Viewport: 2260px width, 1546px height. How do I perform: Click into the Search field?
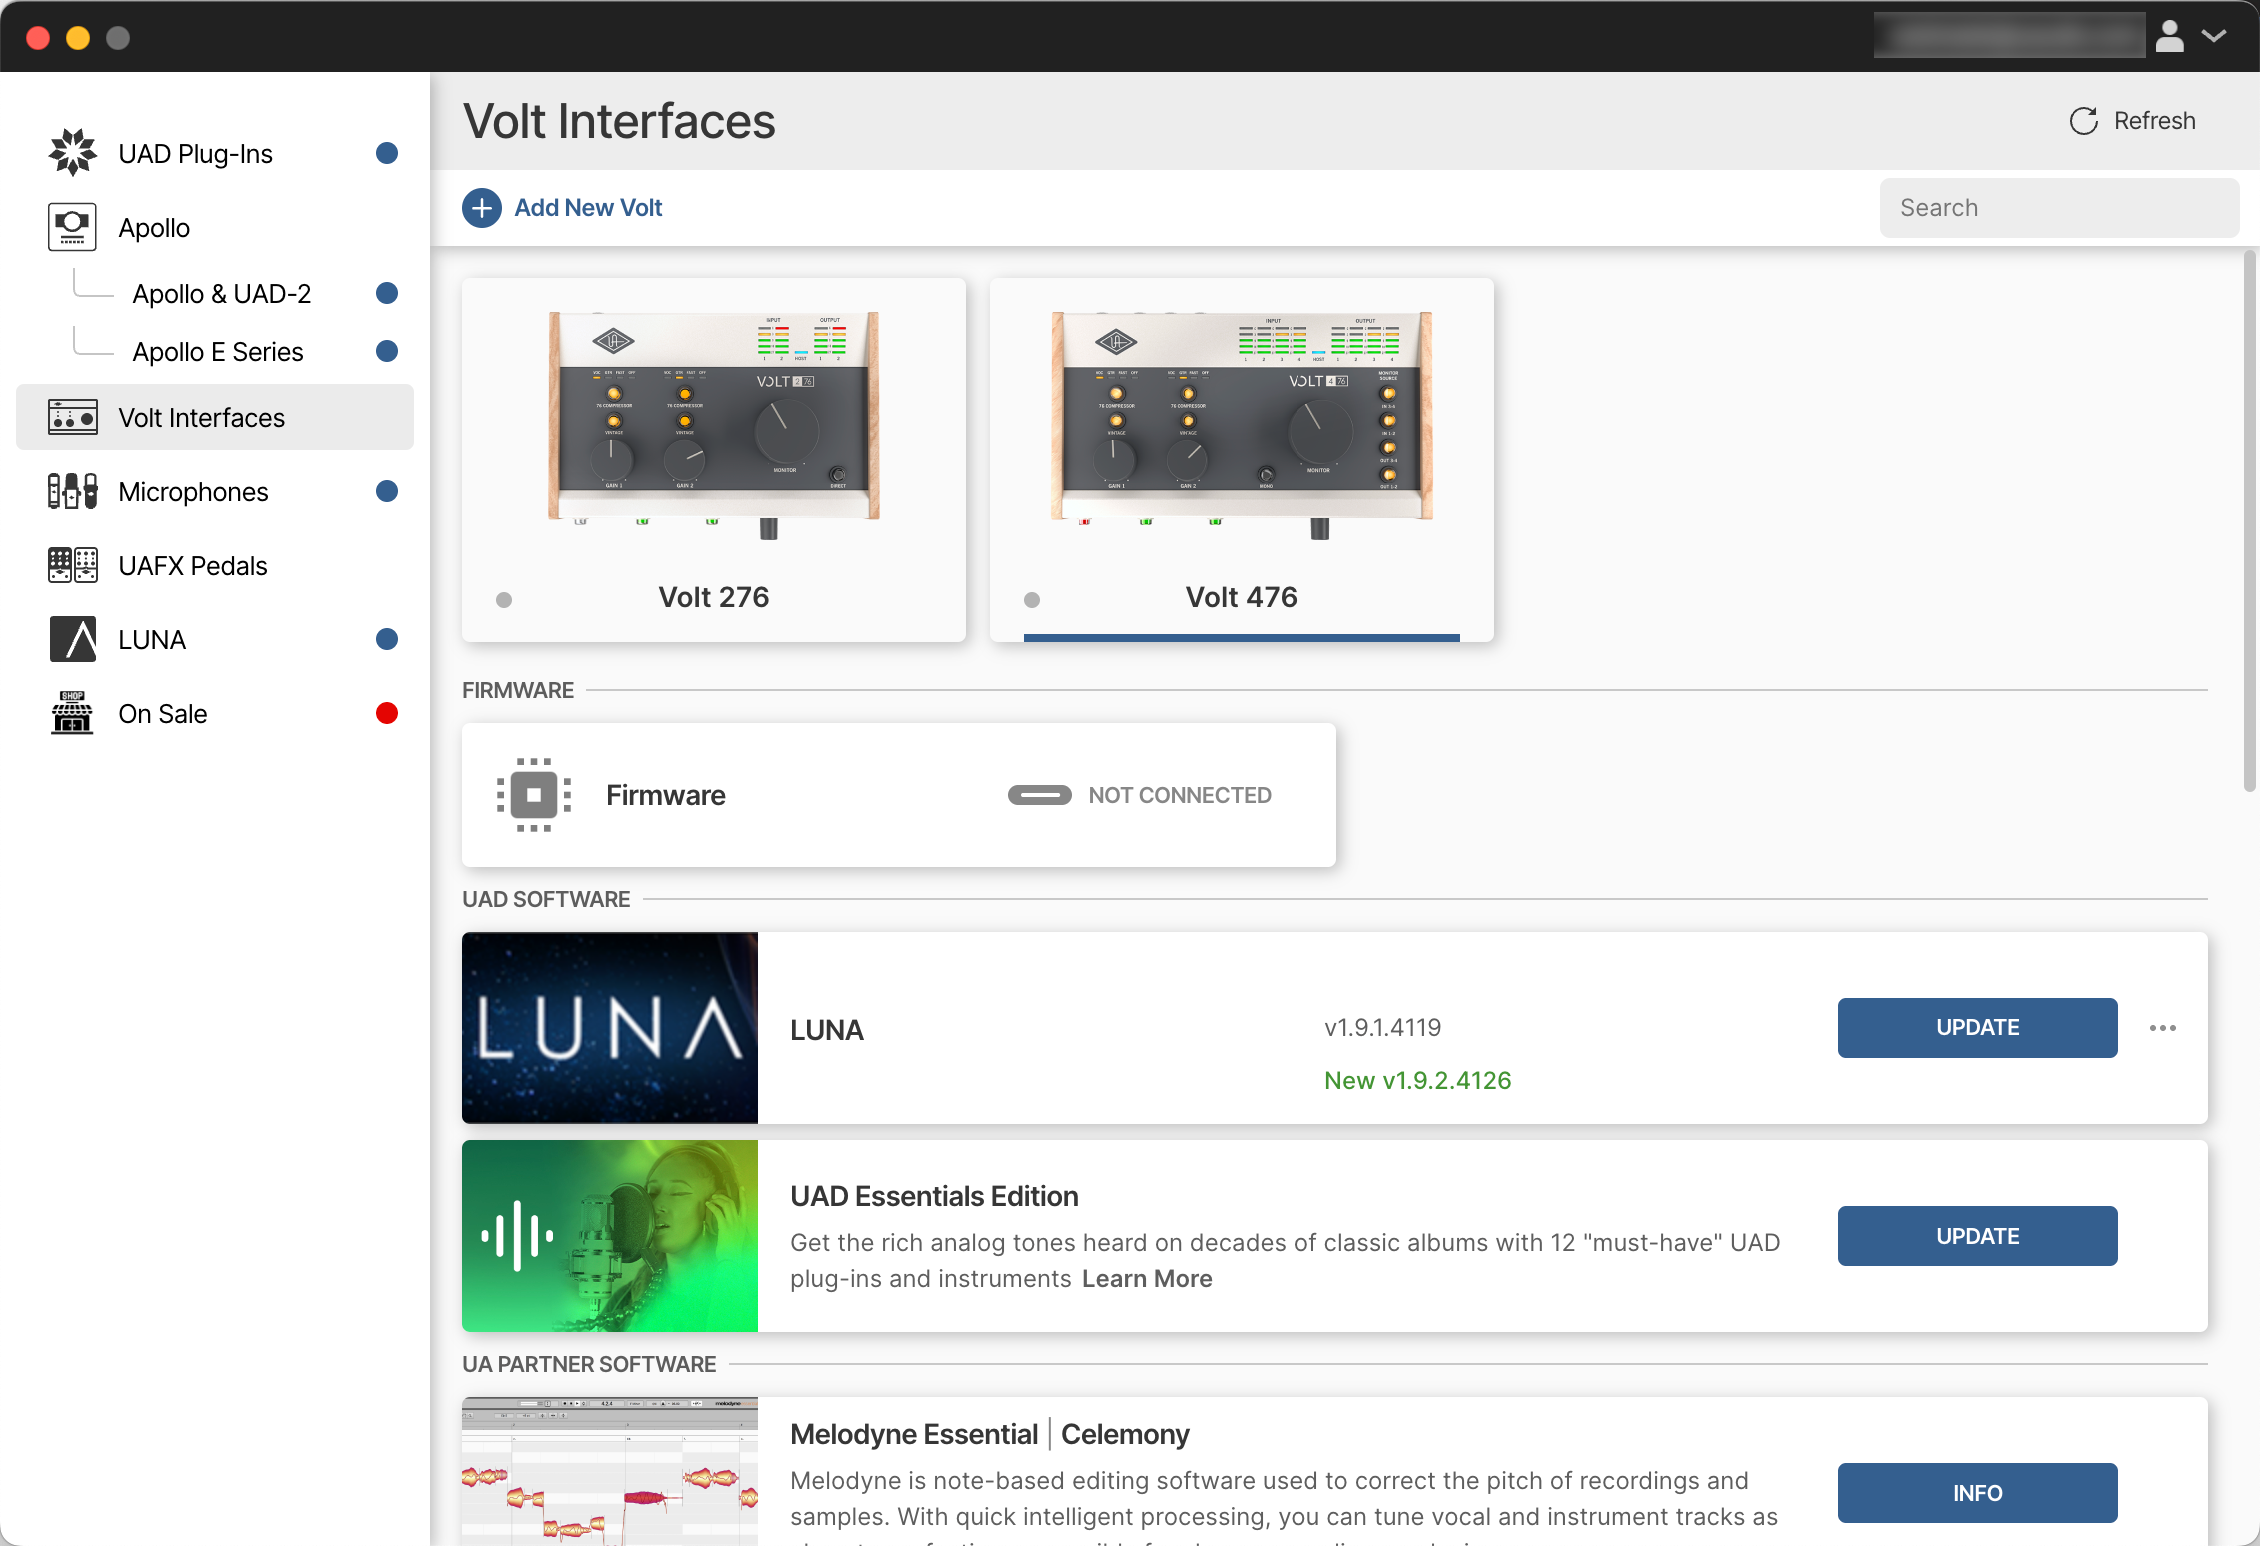[2058, 208]
